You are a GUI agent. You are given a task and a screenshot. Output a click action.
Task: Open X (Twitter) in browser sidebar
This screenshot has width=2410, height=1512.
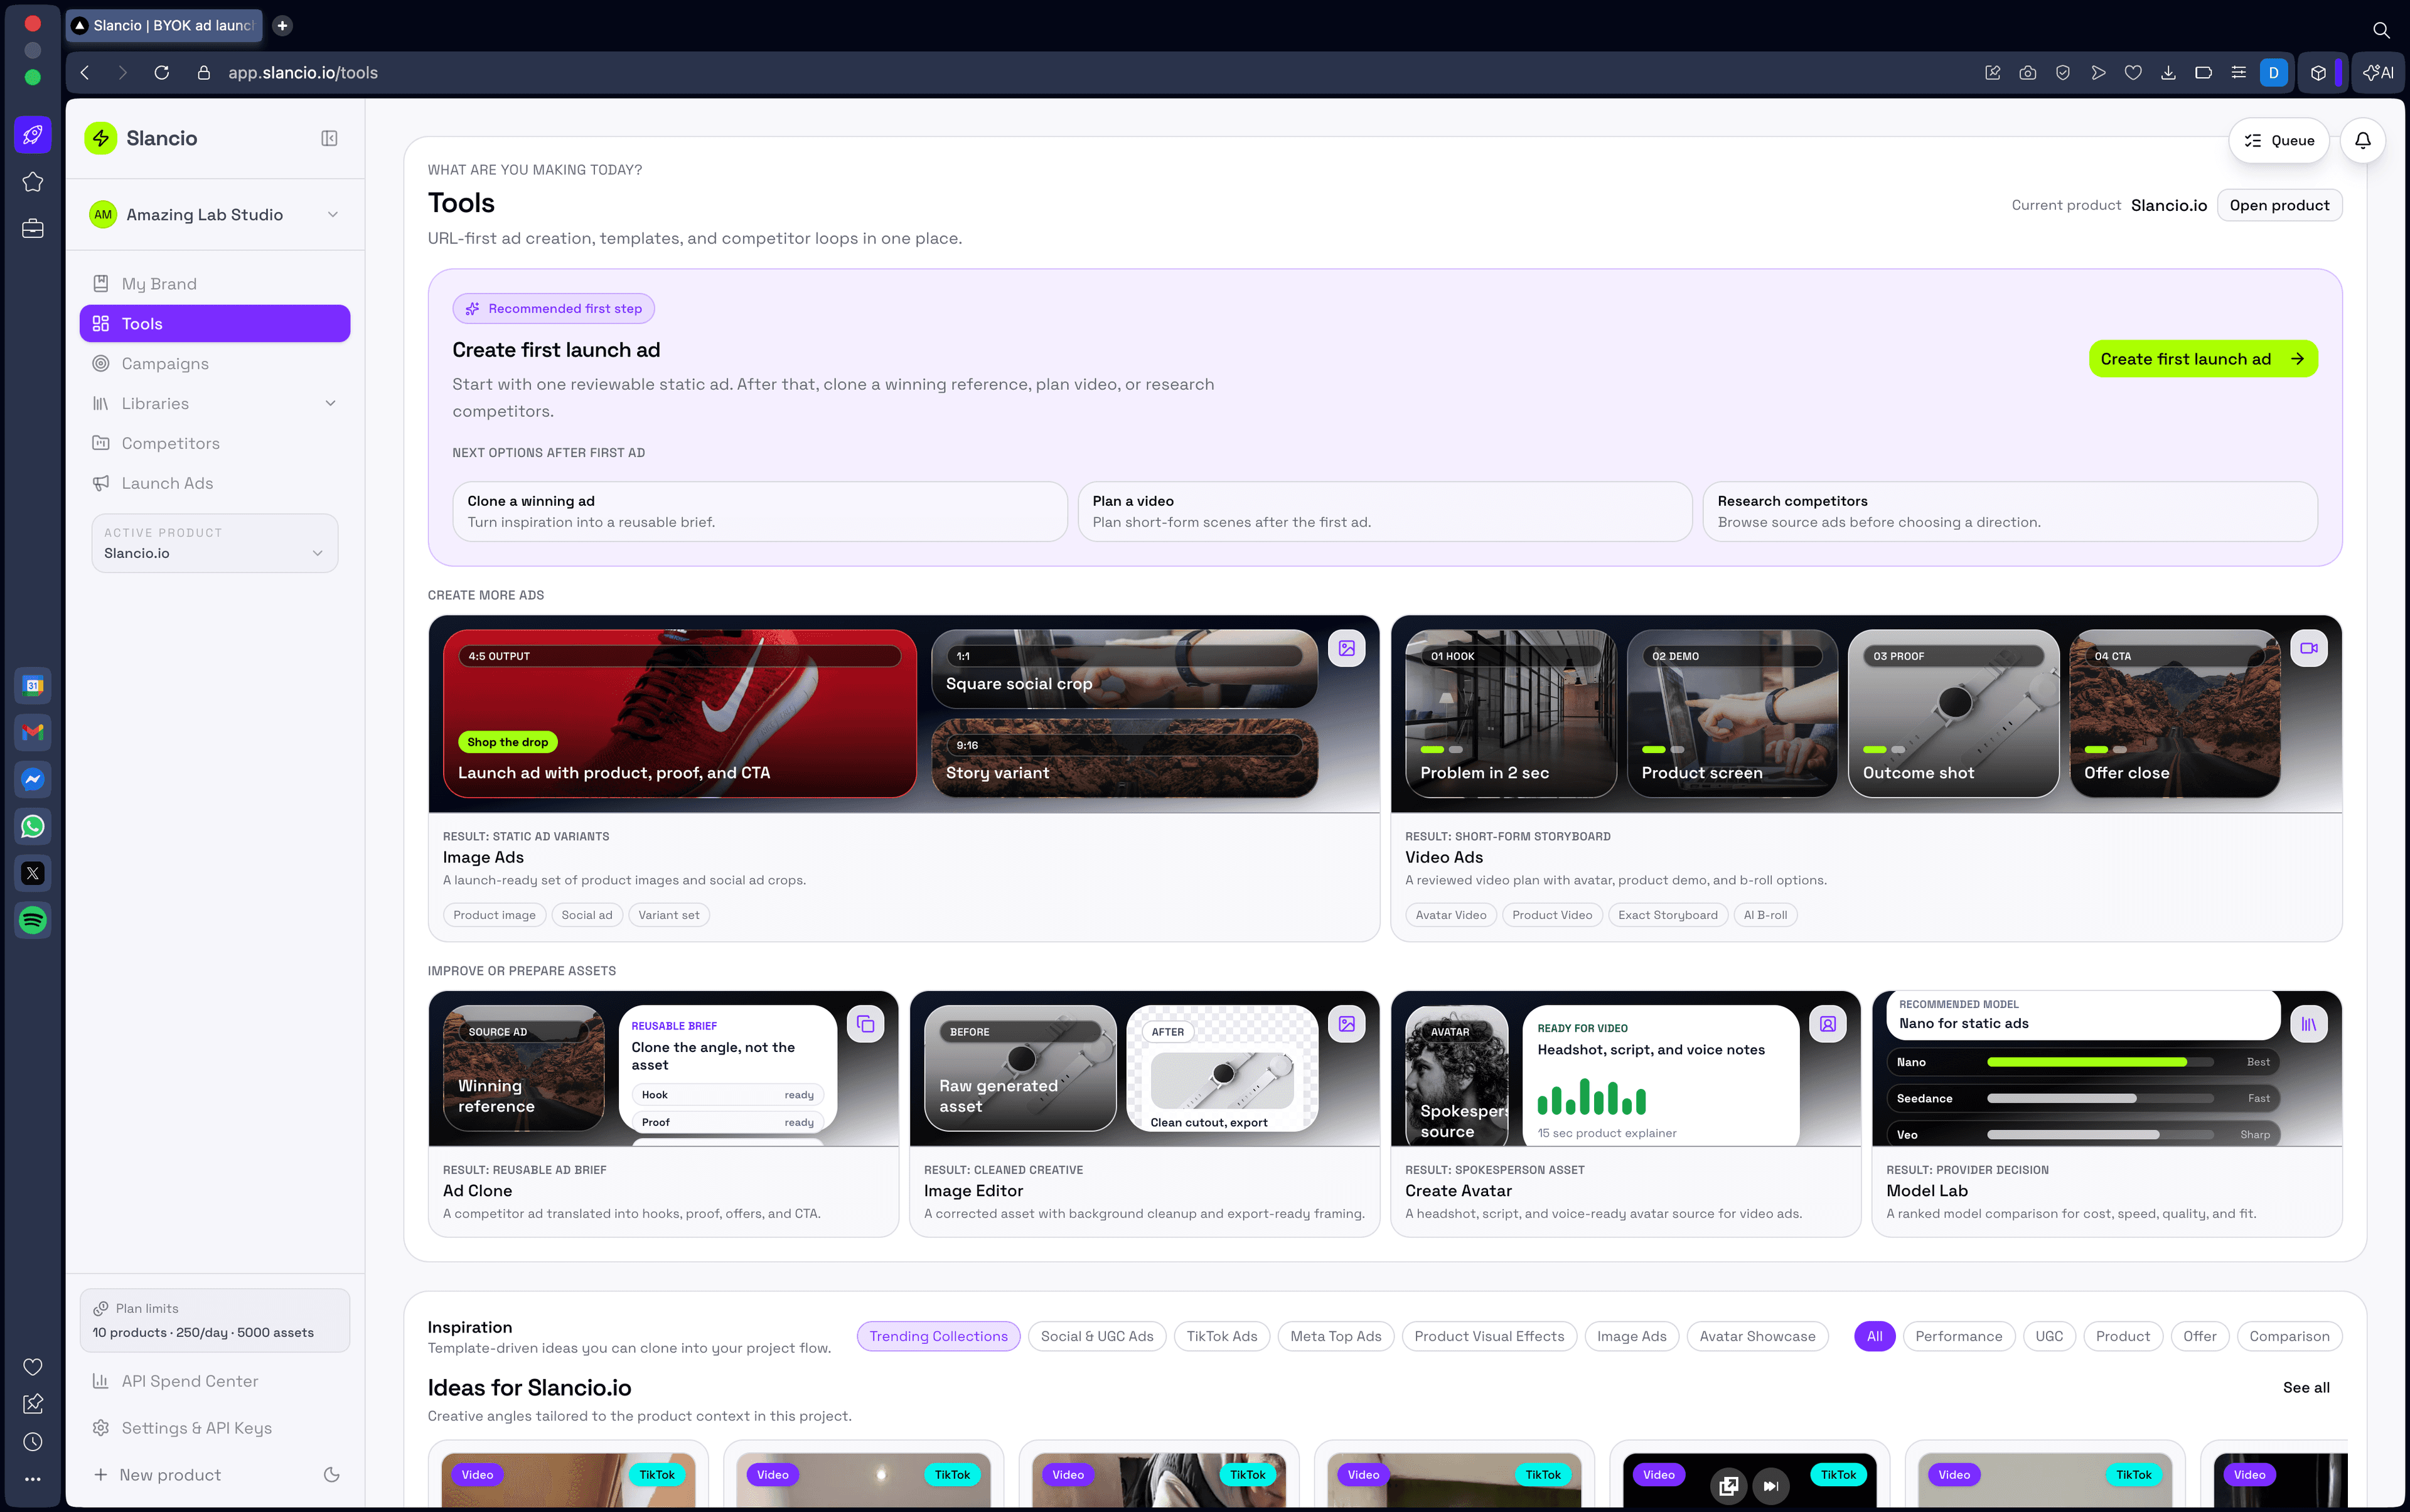tap(33, 873)
